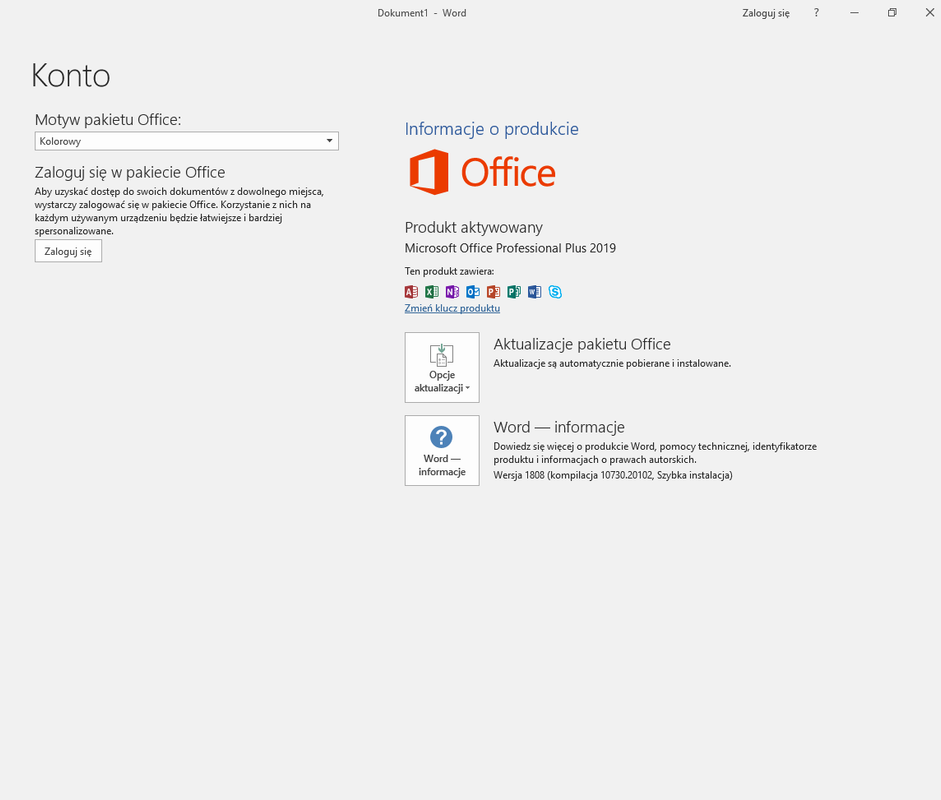The height and width of the screenshot is (800, 941).
Task: Click the Dokument1 - Word title text
Action: click(x=422, y=13)
